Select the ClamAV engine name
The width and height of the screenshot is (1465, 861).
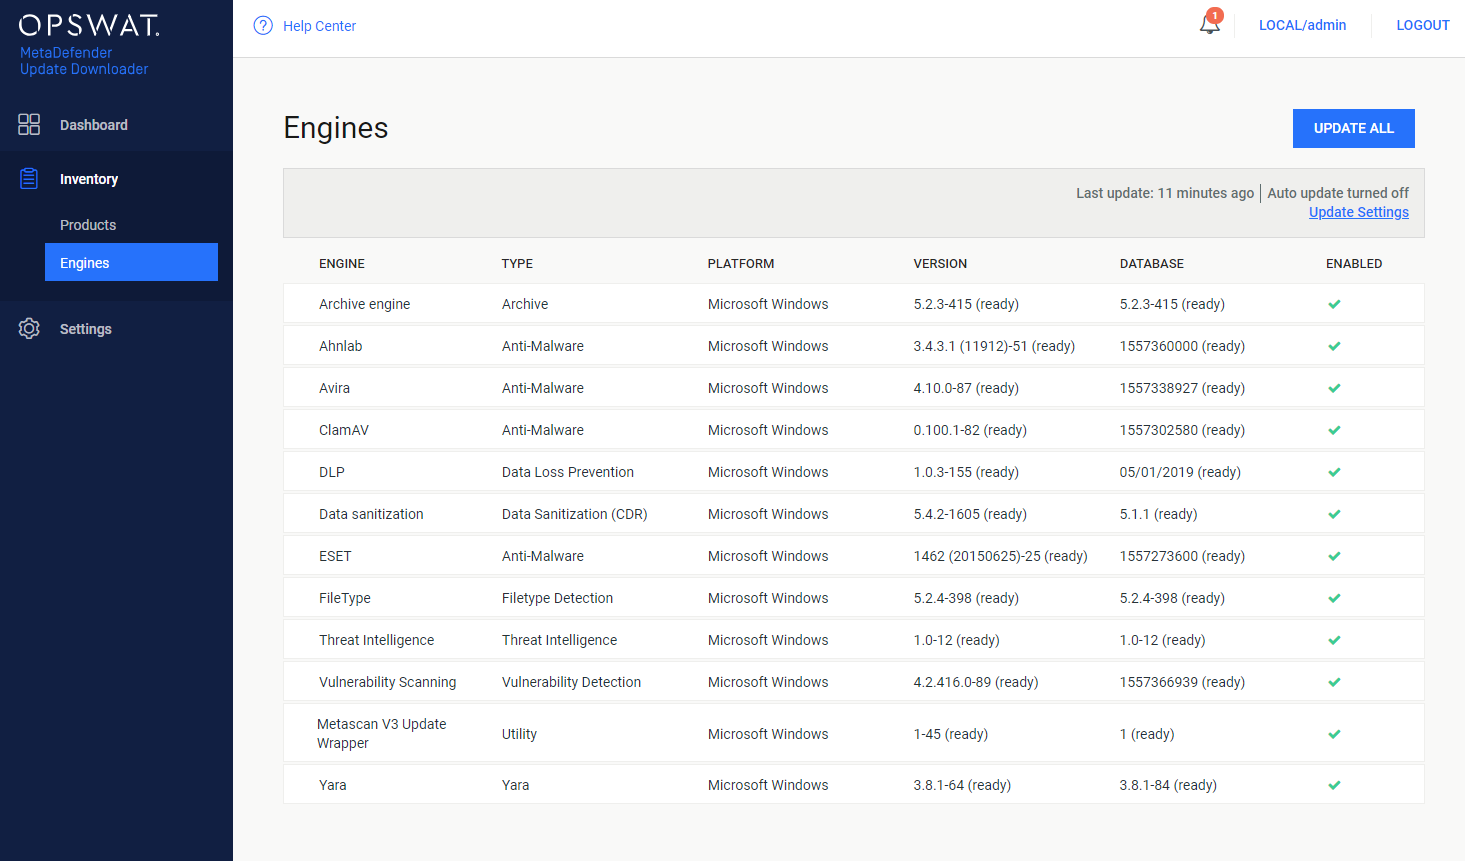pos(344,430)
